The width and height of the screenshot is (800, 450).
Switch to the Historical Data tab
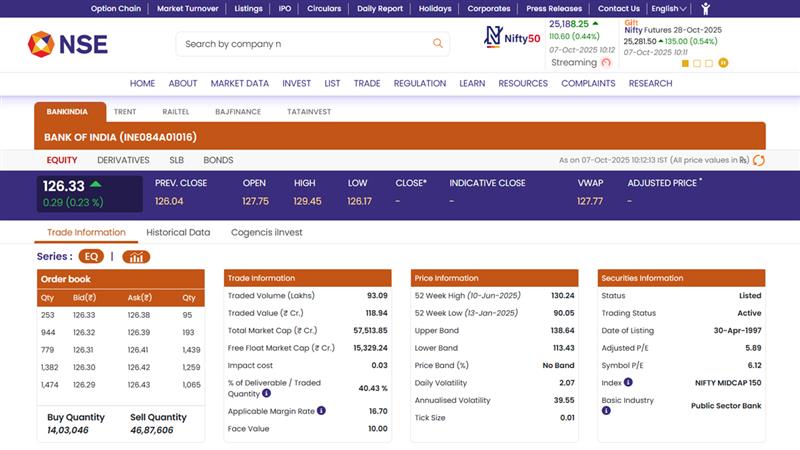coord(178,233)
